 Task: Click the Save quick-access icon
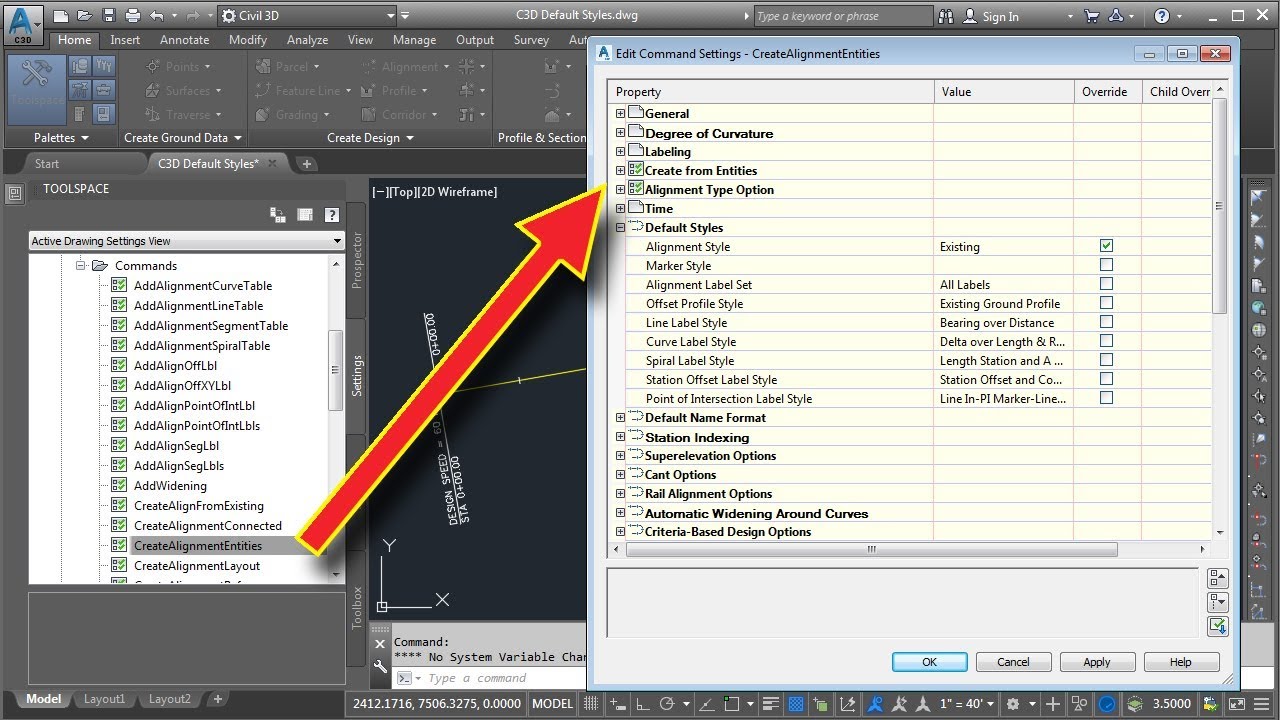pos(109,16)
